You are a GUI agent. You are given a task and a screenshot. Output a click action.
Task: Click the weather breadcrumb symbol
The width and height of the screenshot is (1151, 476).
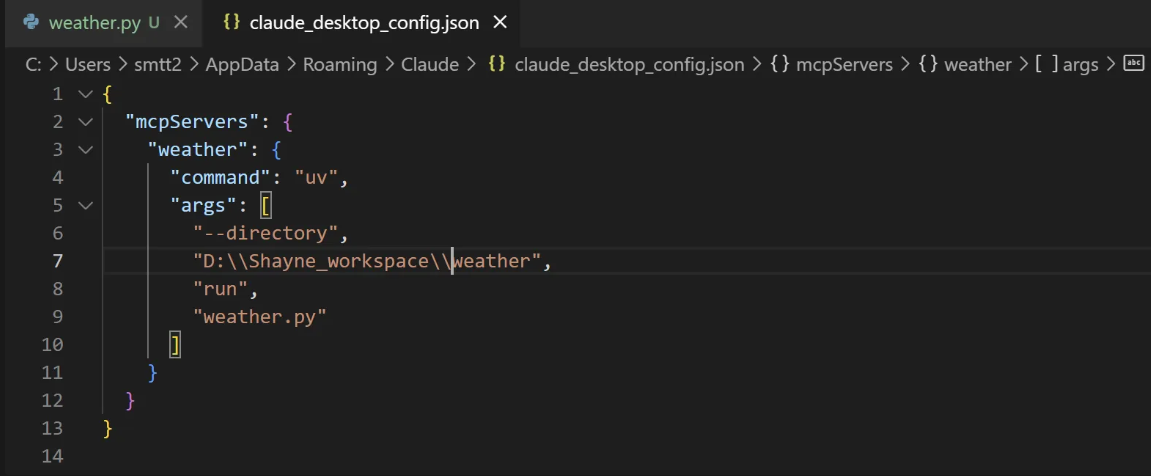point(978,65)
